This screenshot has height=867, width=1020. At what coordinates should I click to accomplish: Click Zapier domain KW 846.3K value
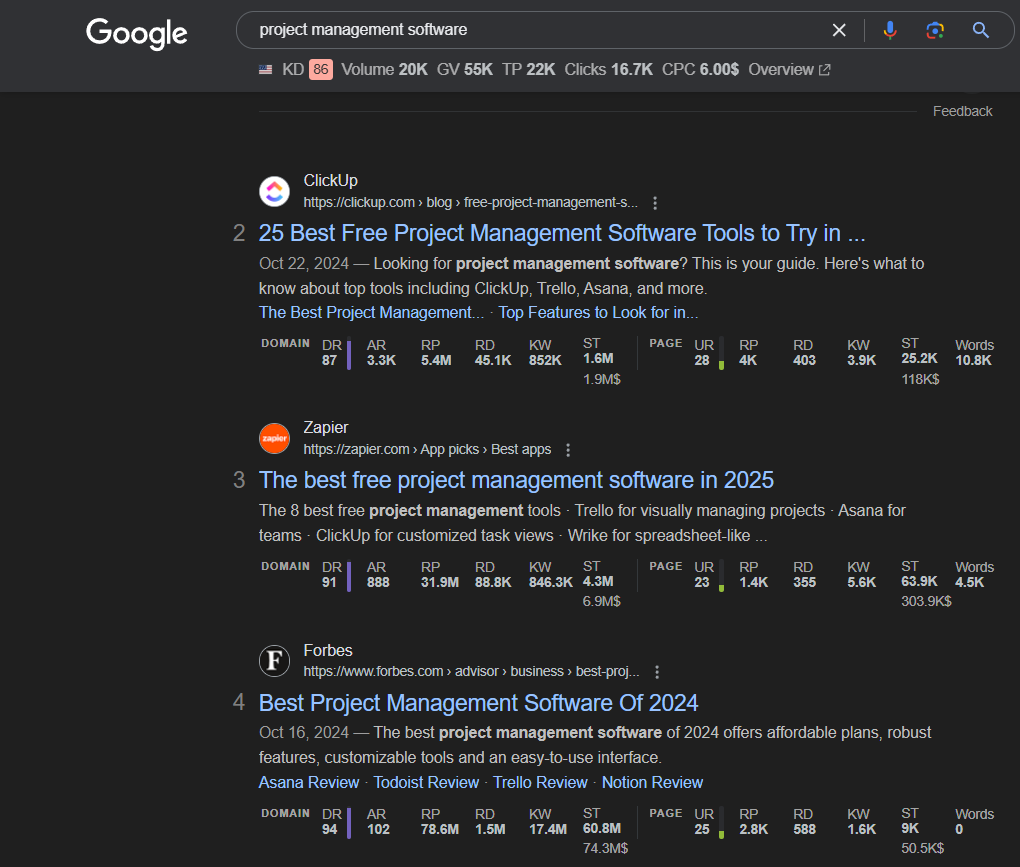click(551, 582)
